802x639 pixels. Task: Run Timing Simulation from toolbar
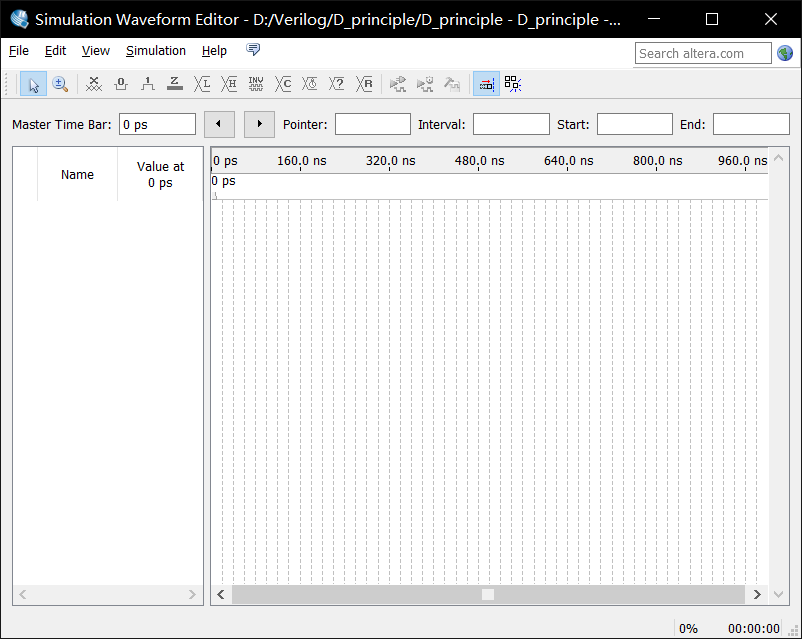tap(425, 84)
